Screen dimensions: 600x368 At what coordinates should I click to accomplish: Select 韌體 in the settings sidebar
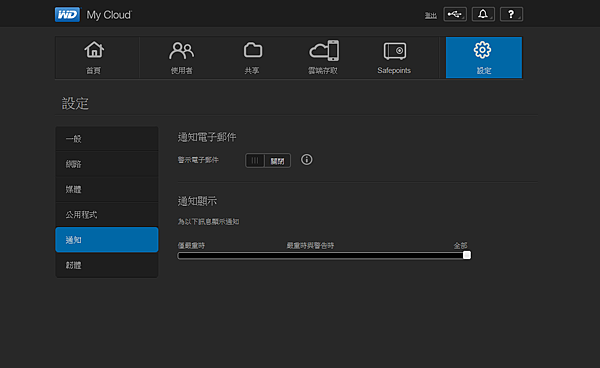pyautogui.click(x=107, y=265)
